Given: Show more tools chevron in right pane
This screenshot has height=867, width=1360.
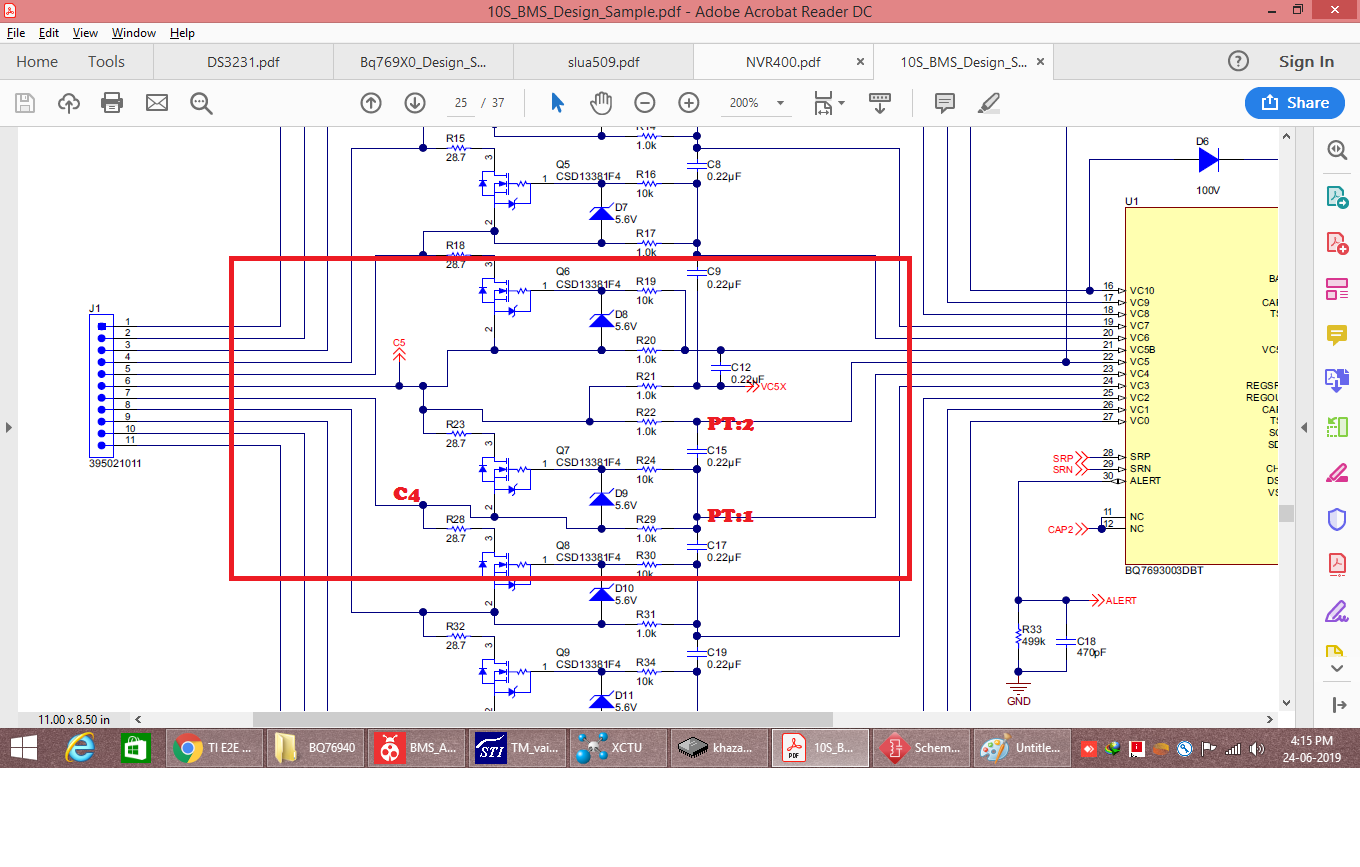Looking at the screenshot, I should point(1337,667).
